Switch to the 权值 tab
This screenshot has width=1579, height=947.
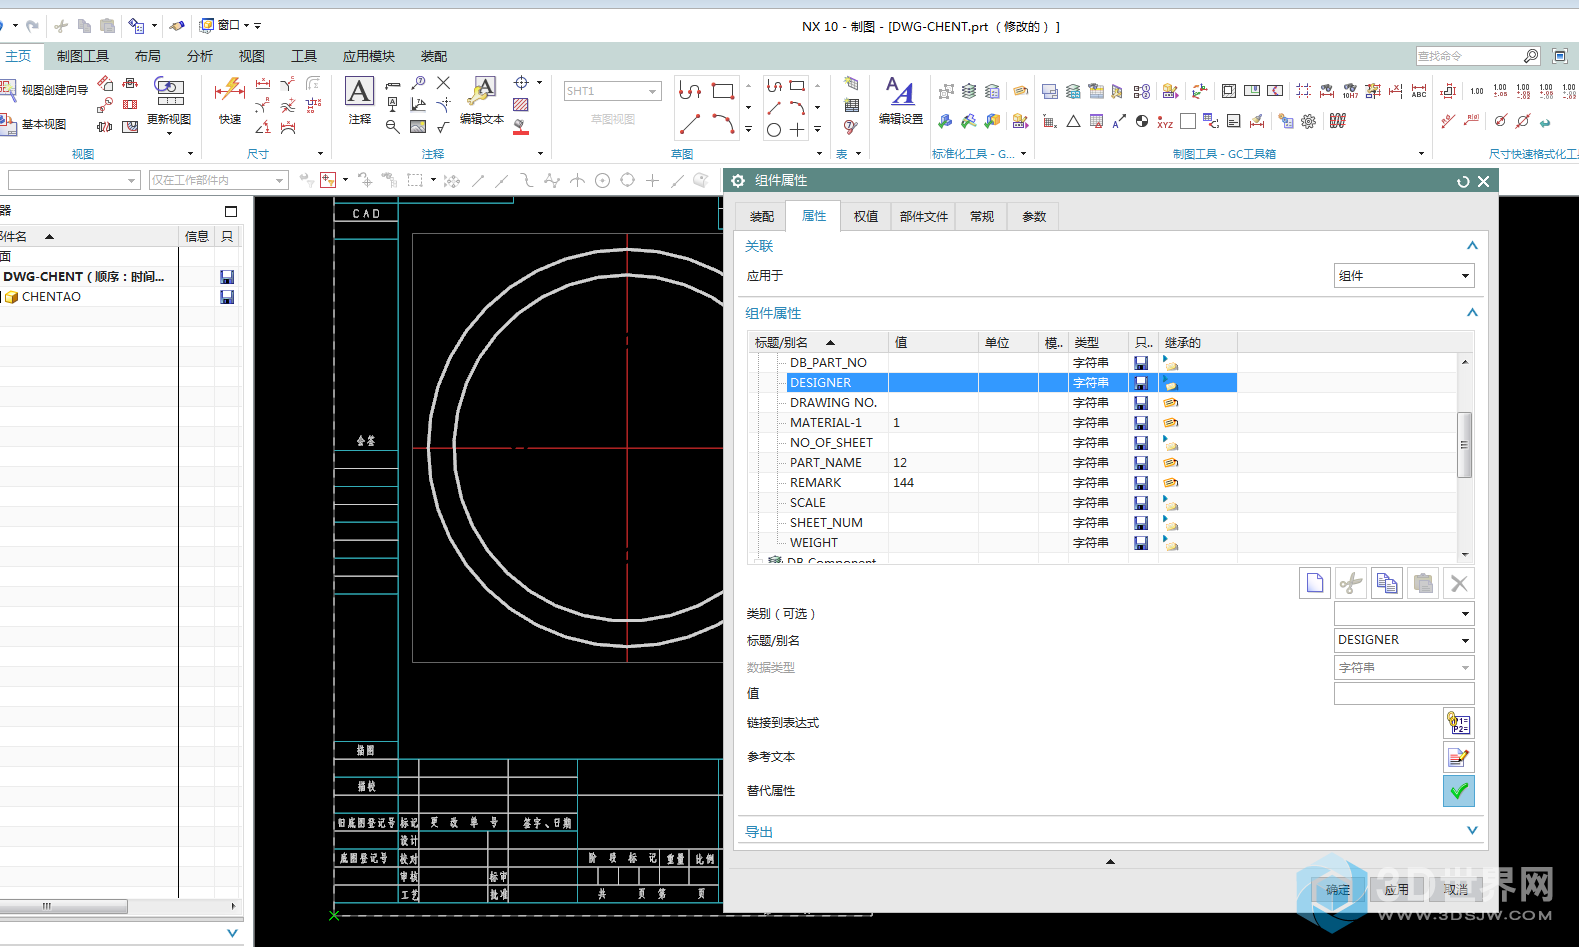click(866, 217)
